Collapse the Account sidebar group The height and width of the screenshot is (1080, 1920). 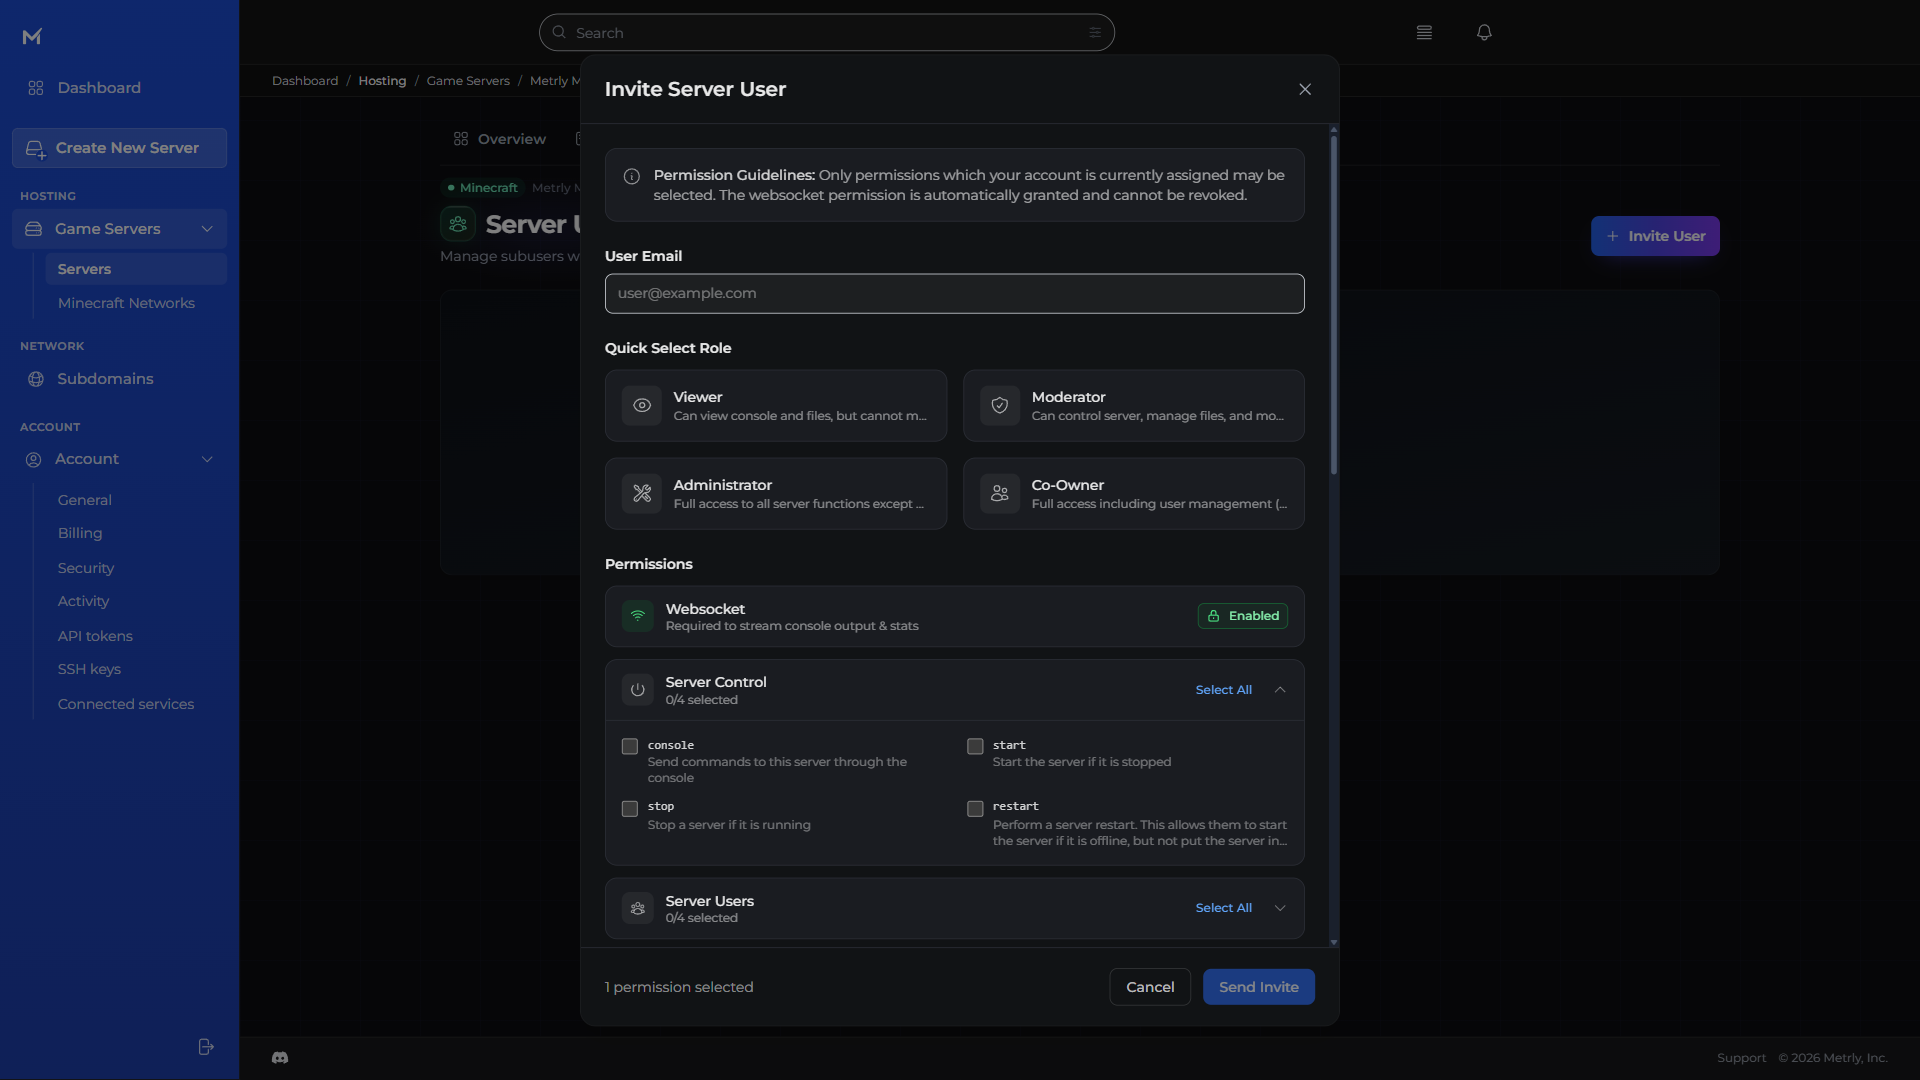tap(207, 460)
